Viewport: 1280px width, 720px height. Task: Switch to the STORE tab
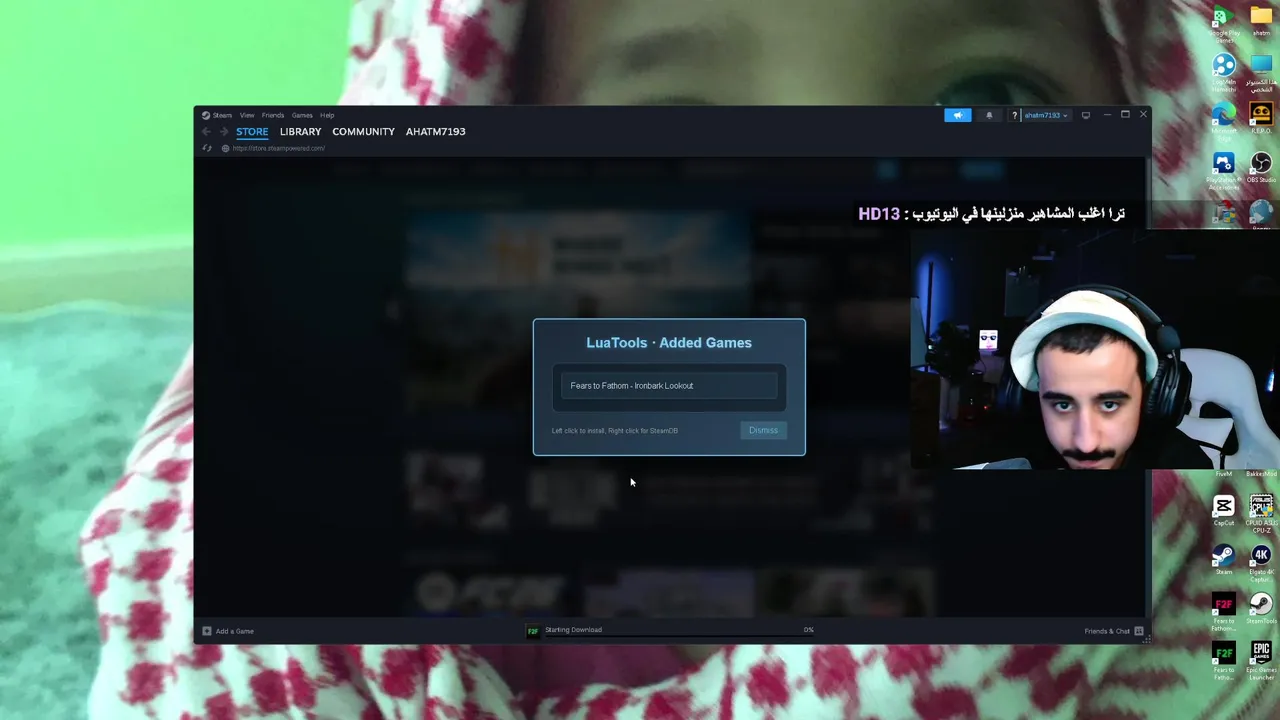pyautogui.click(x=252, y=132)
